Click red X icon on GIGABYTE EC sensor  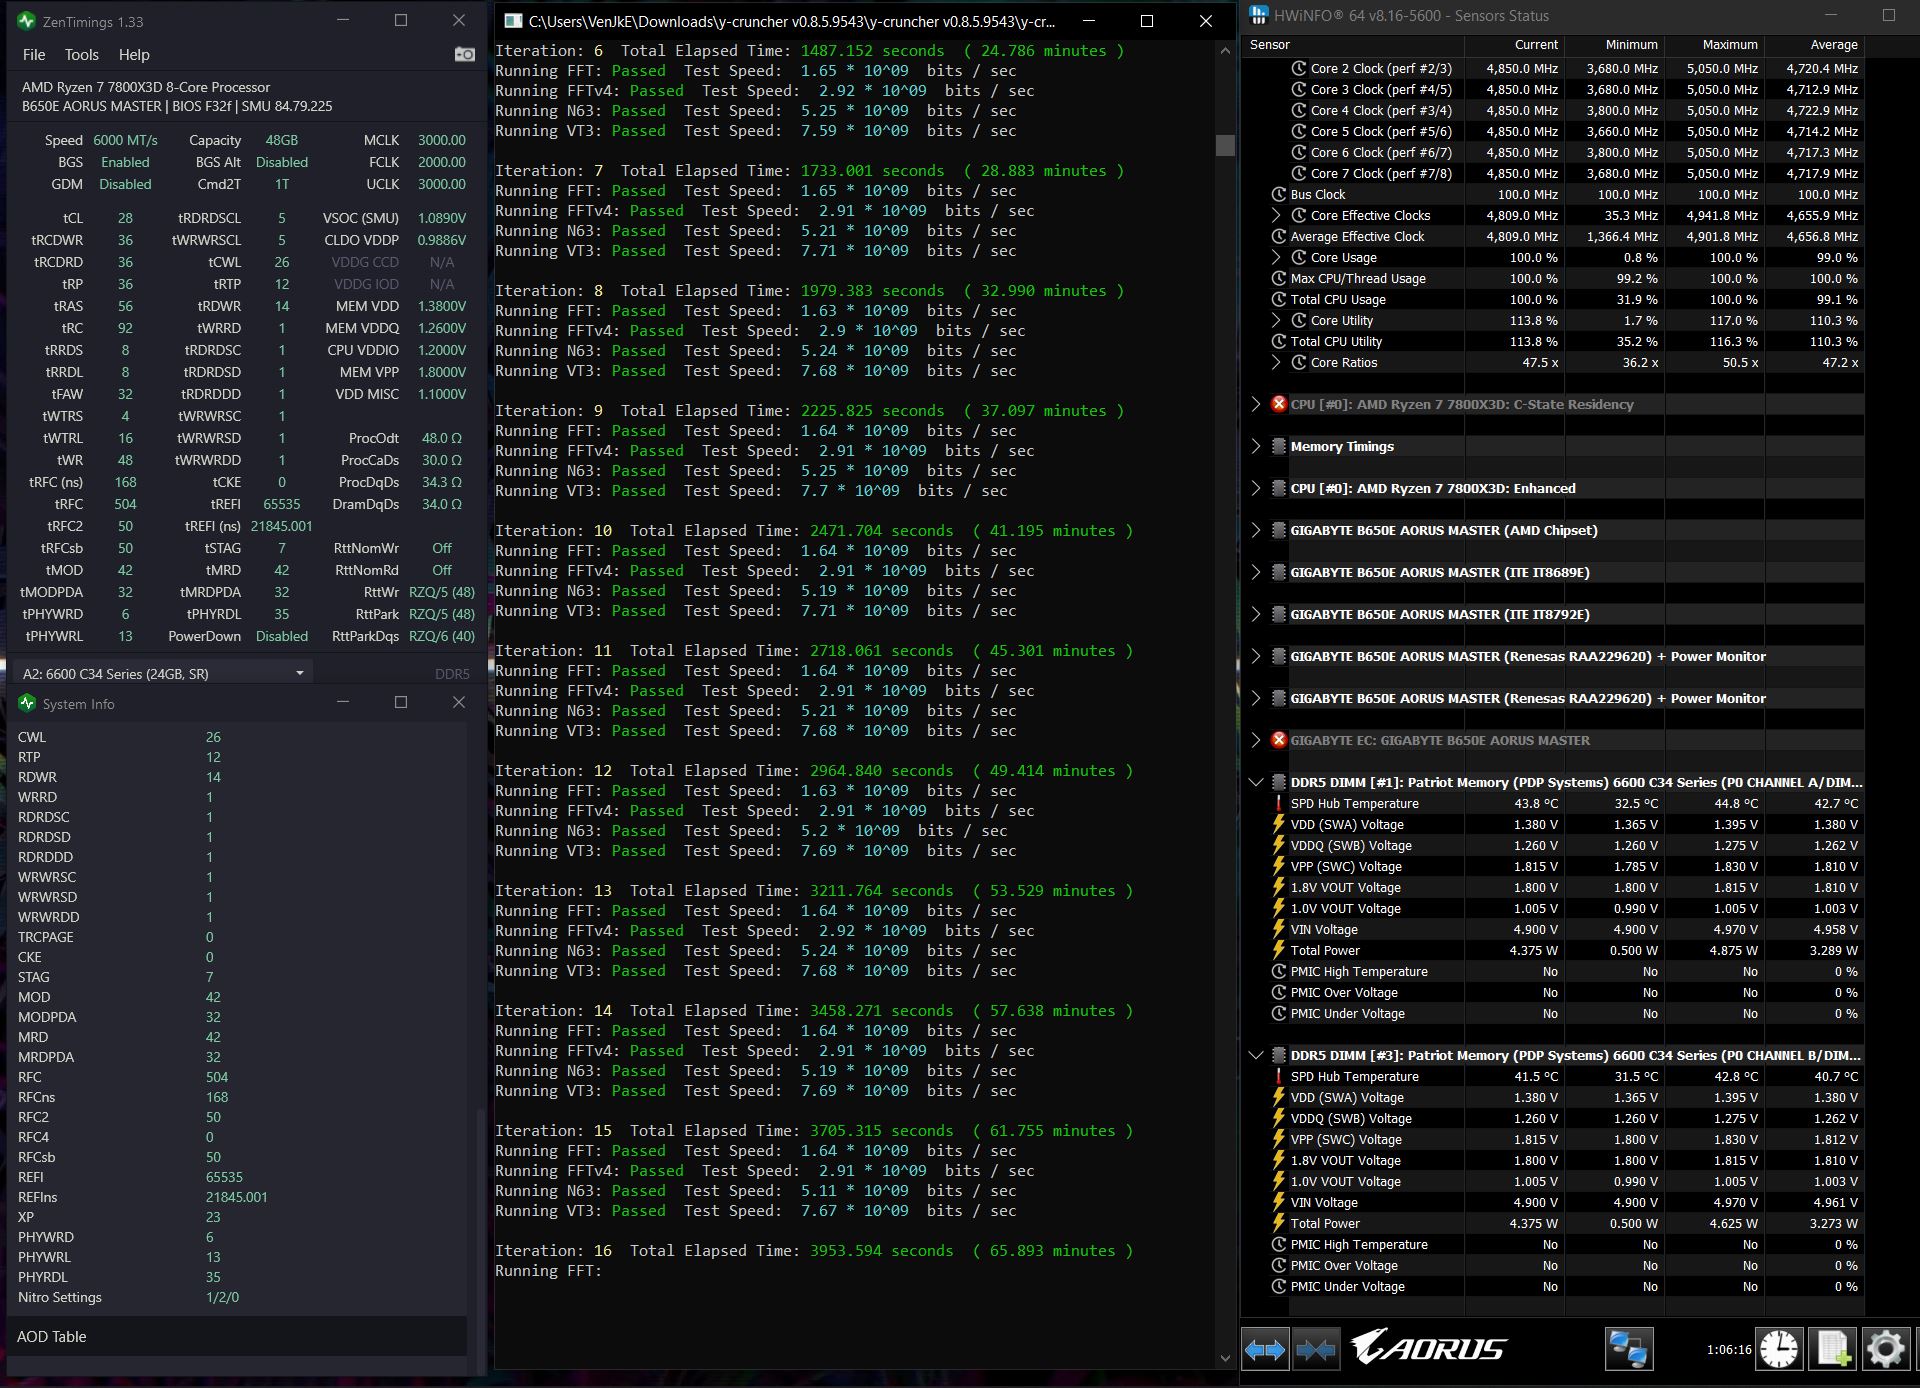tap(1278, 740)
